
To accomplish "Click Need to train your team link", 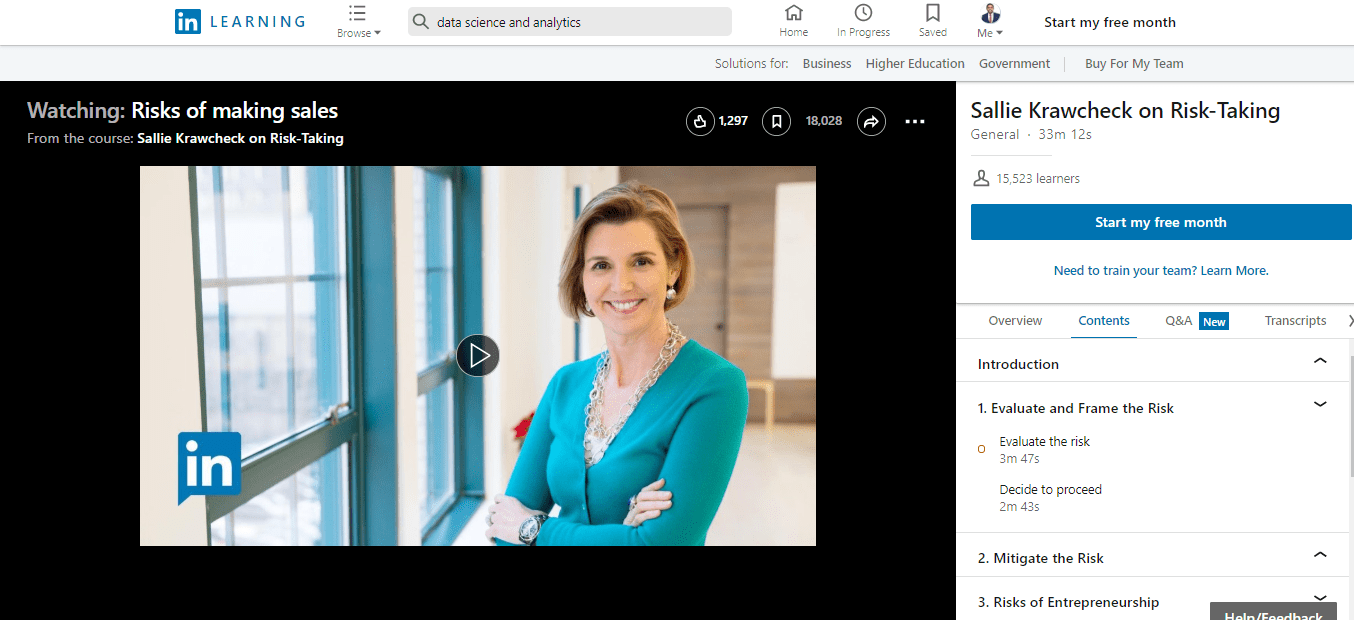I will coord(1161,271).
